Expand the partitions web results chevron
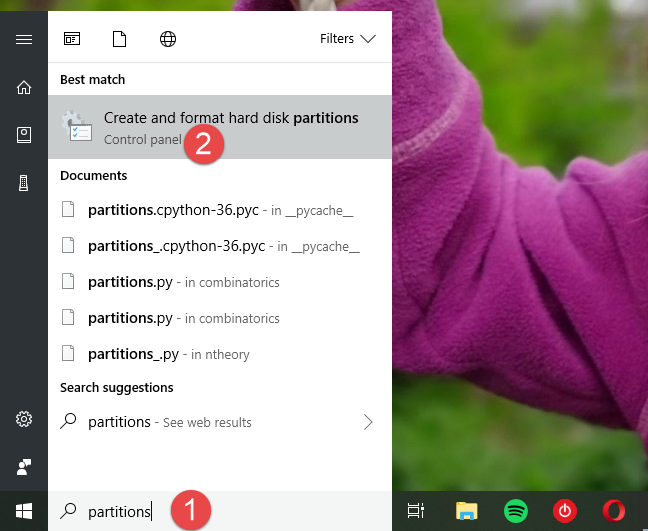This screenshot has height=531, width=648. coord(368,422)
